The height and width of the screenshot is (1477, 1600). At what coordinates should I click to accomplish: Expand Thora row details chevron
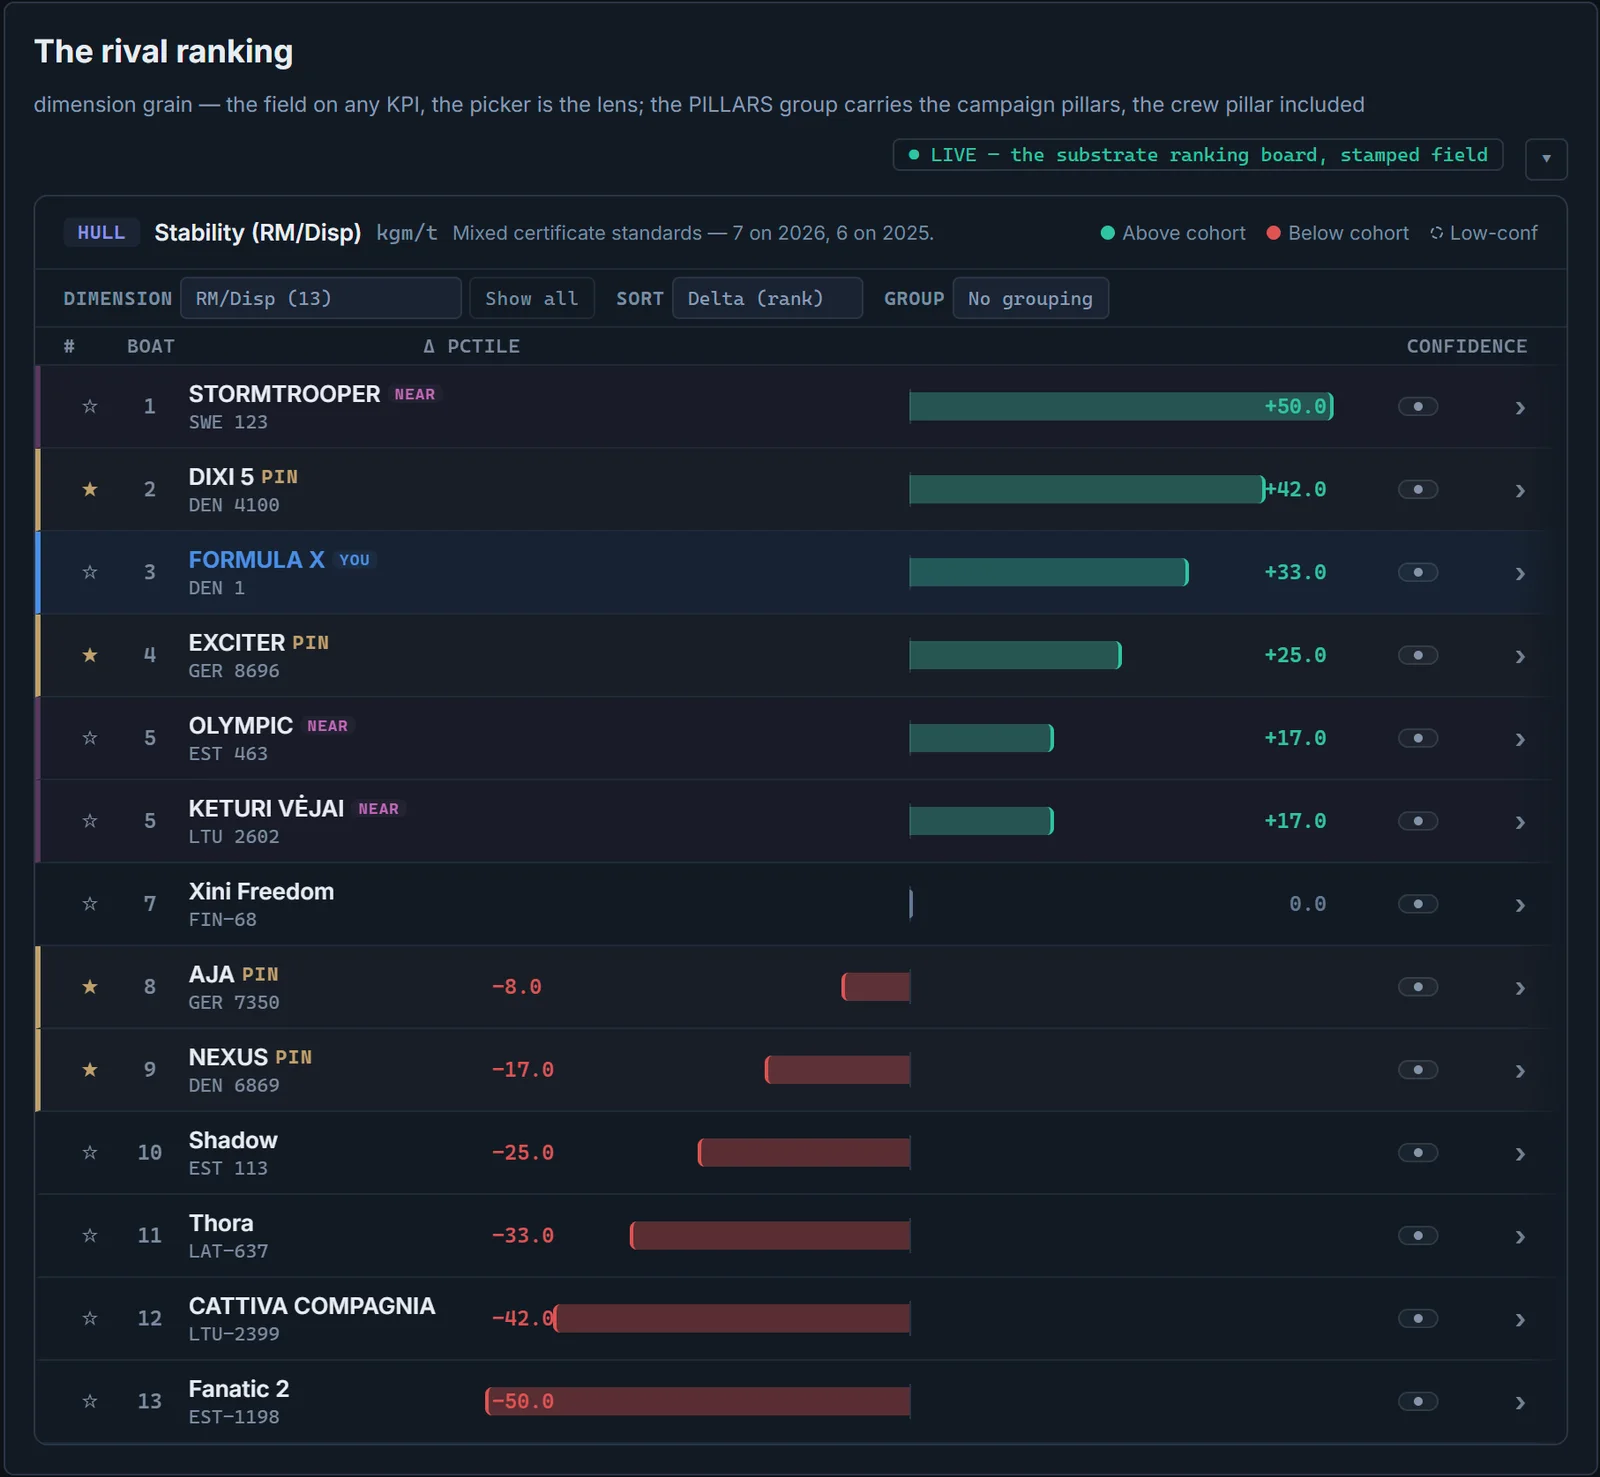pos(1520,1238)
